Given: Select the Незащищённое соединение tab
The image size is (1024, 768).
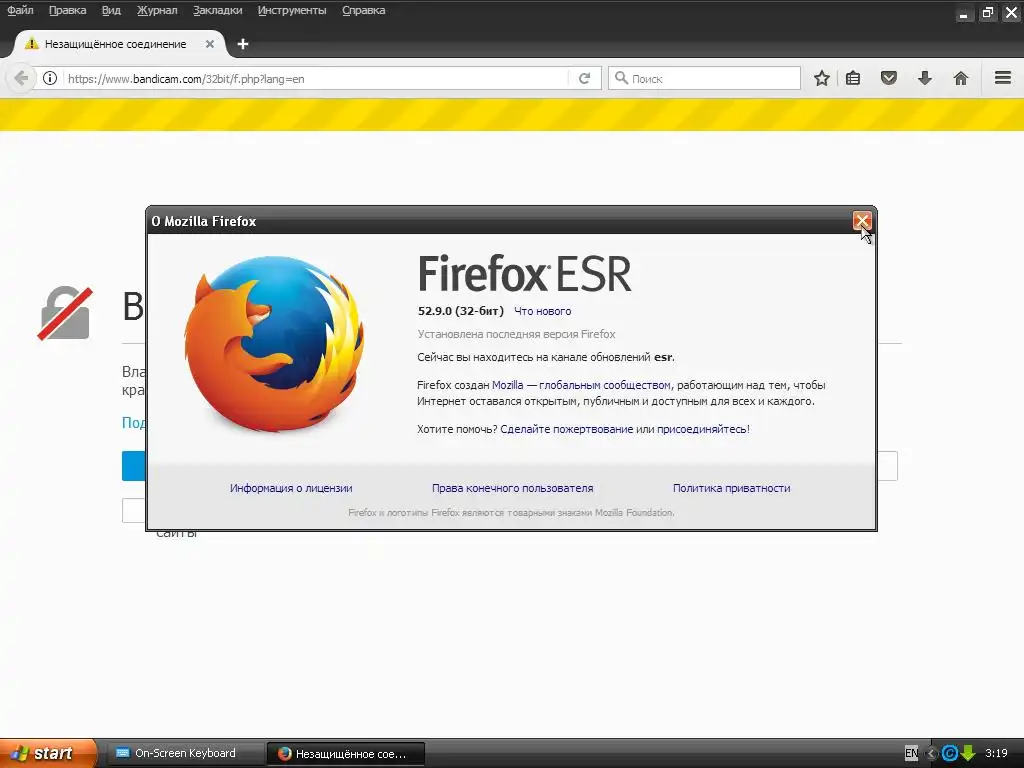Looking at the screenshot, I should [116, 44].
